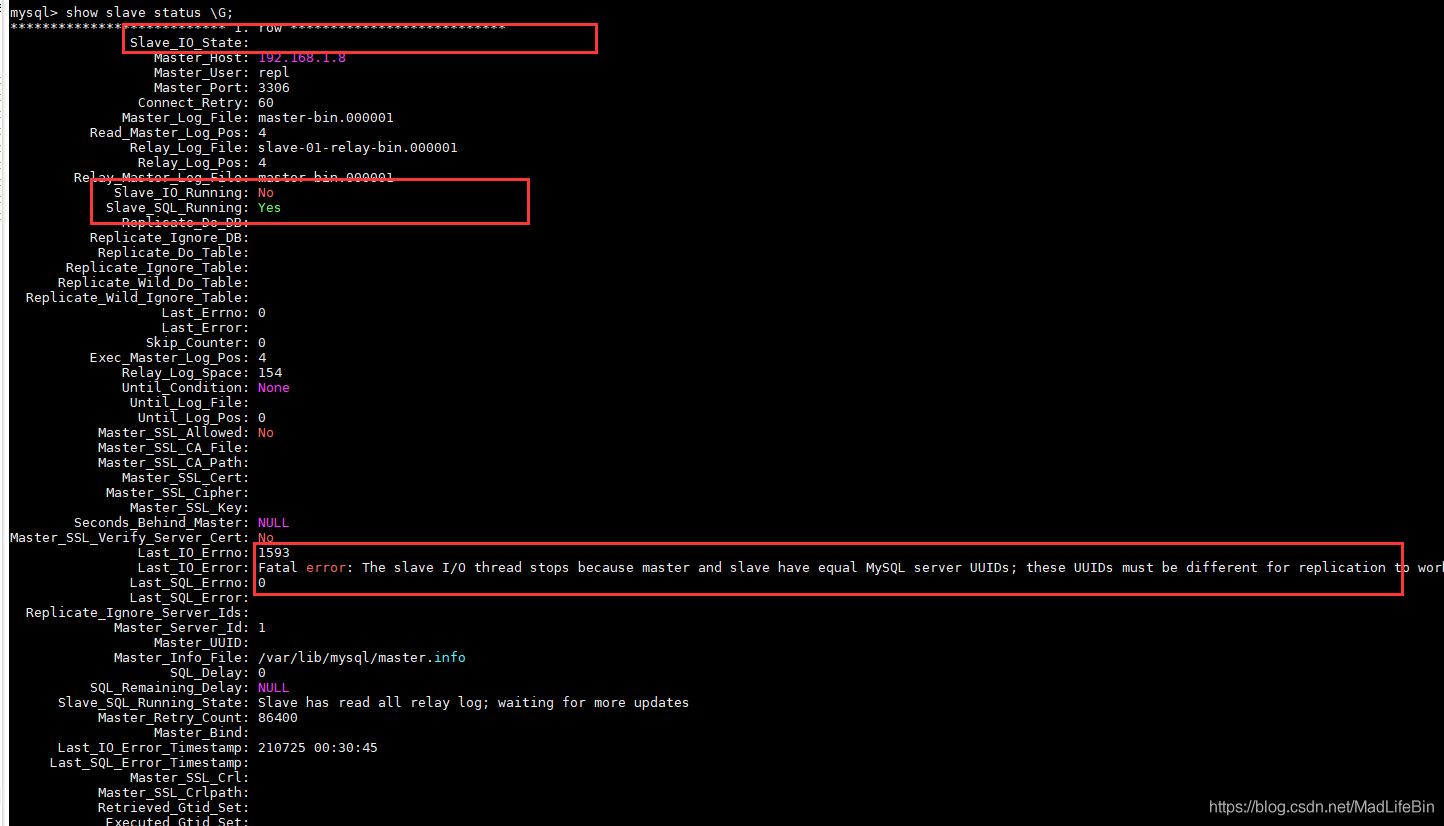Screen dimensions: 1444x826
Task: Click the Master_Retry_Count value 86400
Action: point(277,718)
